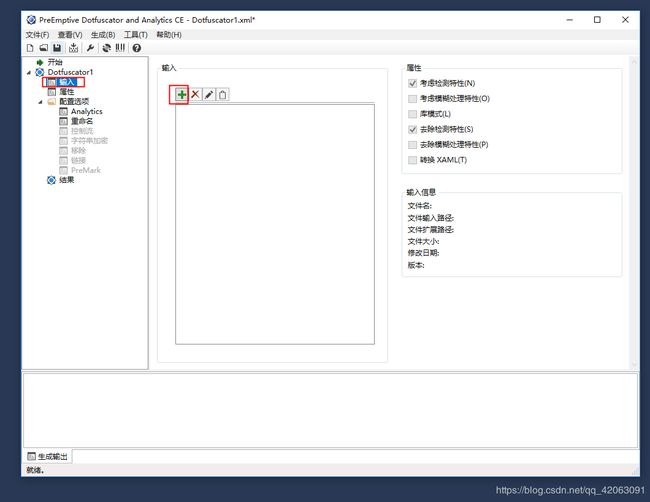Screen dimensions: 650x502
Task: Open the 生成(B) menu
Action: (103, 35)
